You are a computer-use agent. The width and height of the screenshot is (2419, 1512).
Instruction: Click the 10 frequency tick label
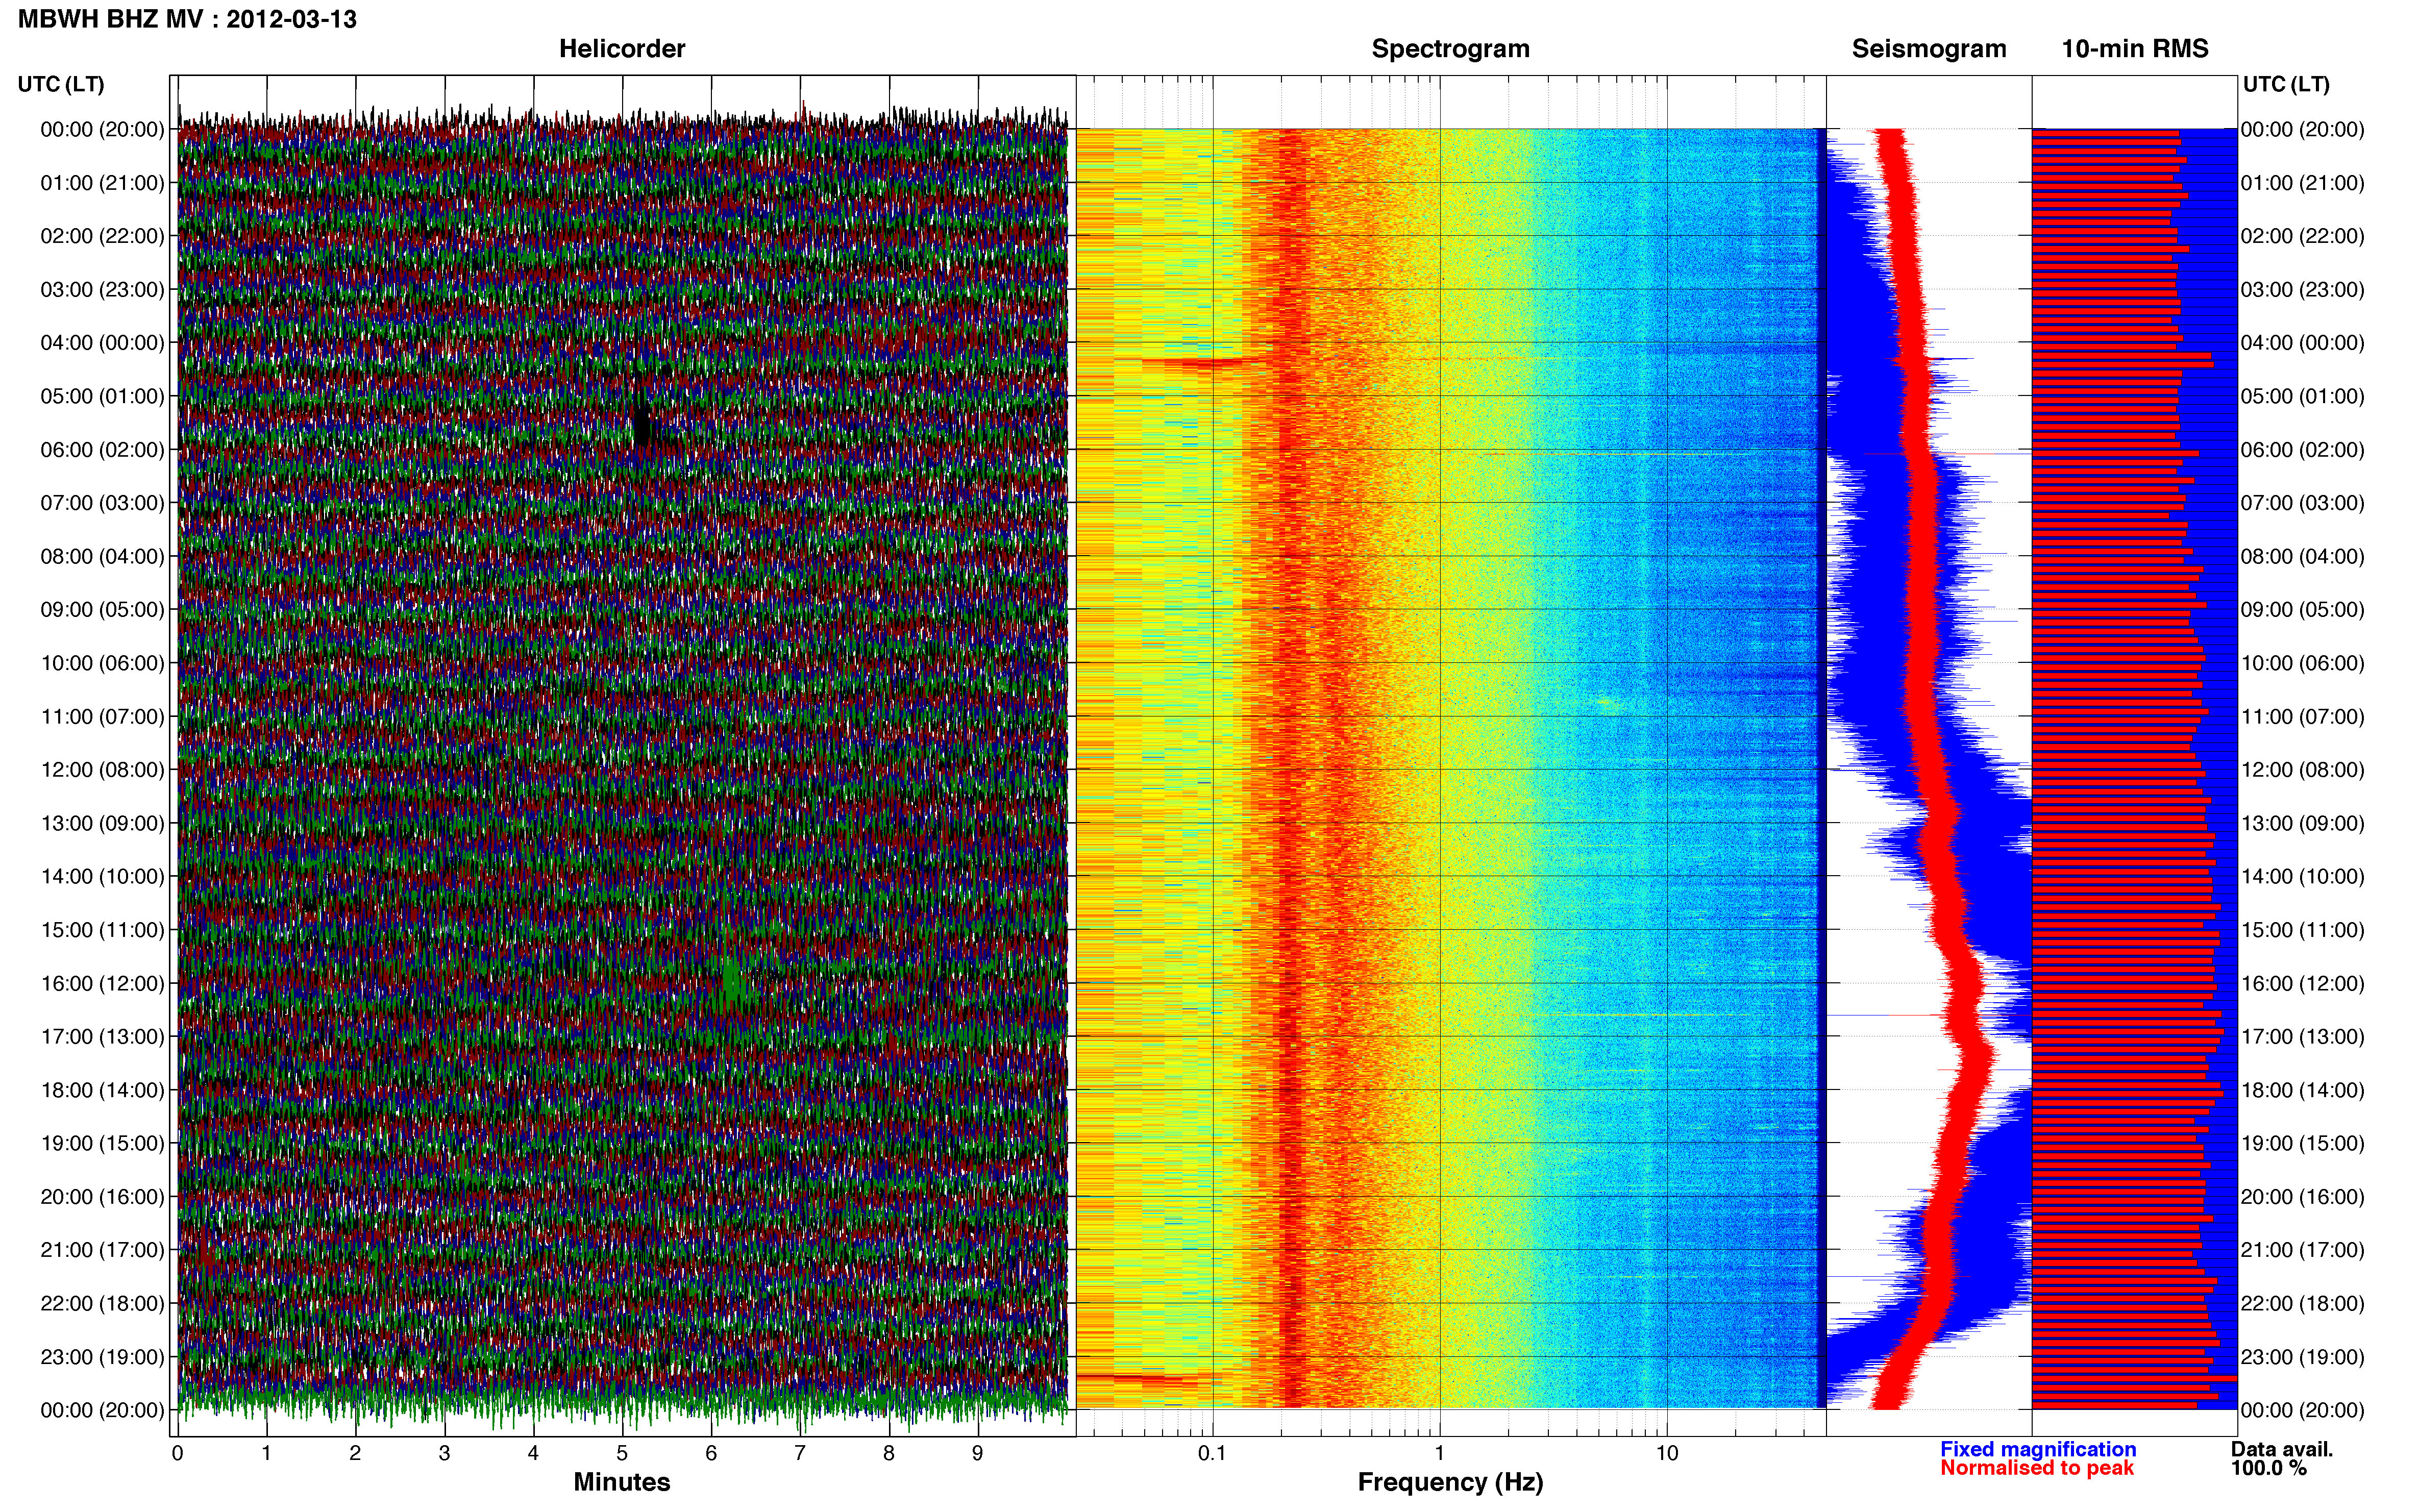1667,1453
